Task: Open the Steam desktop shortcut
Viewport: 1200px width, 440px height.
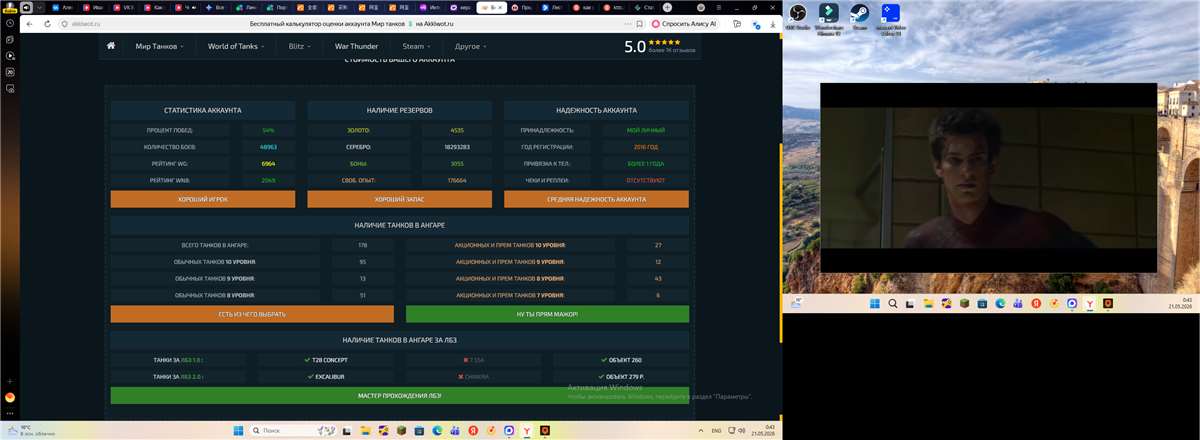Action: pos(859,17)
